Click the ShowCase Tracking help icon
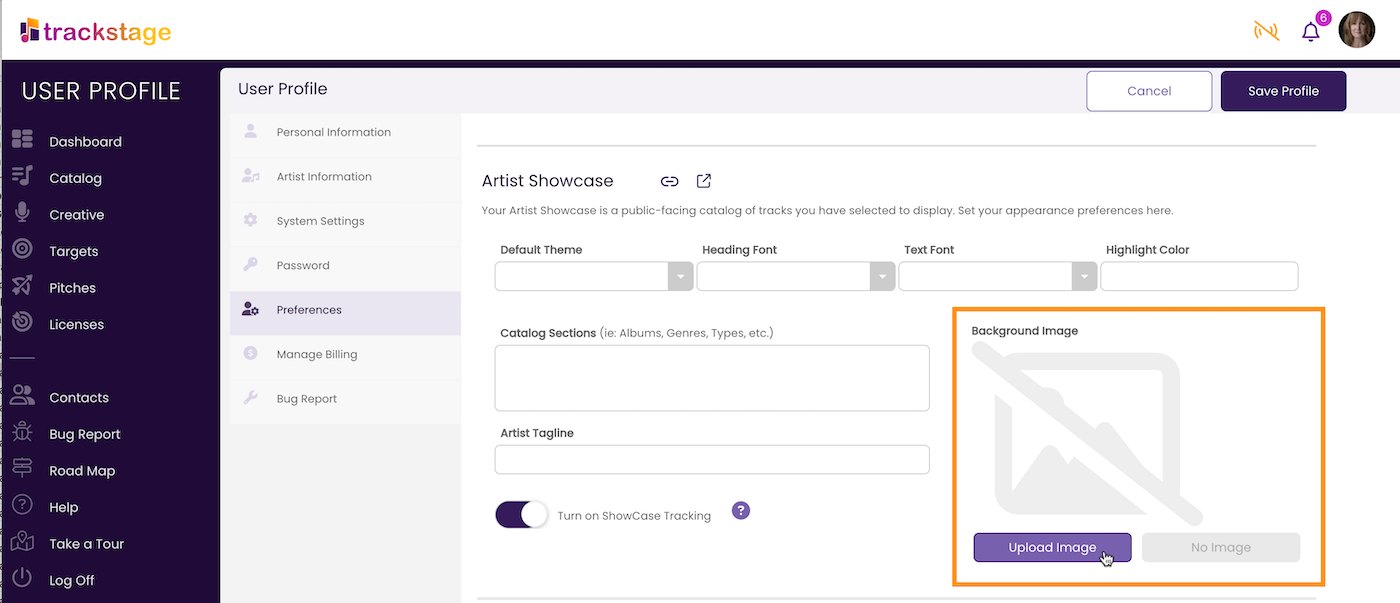 point(741,510)
